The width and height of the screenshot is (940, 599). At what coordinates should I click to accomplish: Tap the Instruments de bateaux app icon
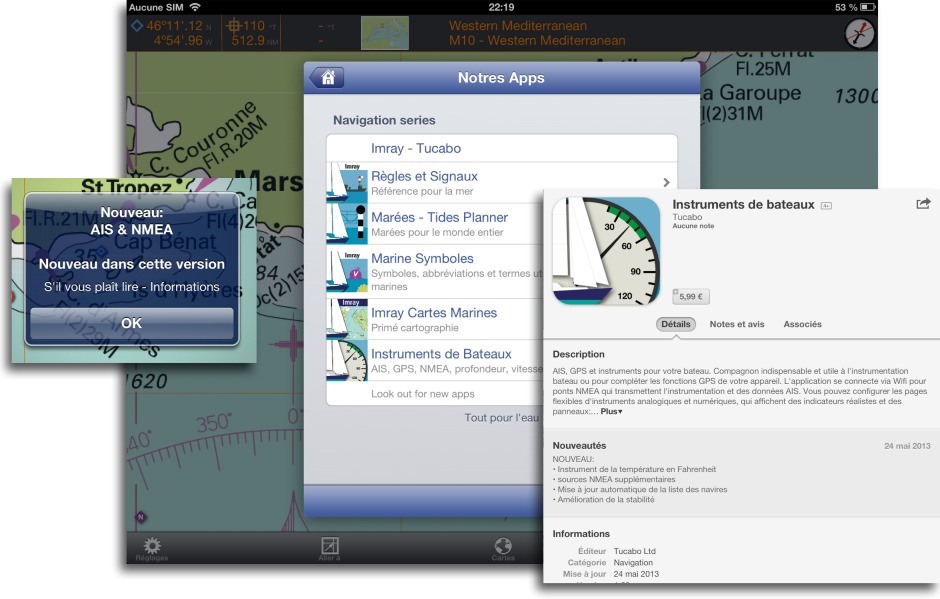coord(606,251)
